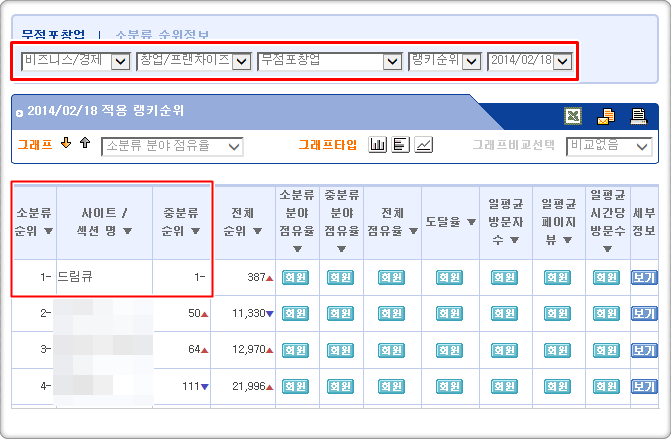Open 소분류 분야 점유율 graph dropdown

click(x=172, y=147)
